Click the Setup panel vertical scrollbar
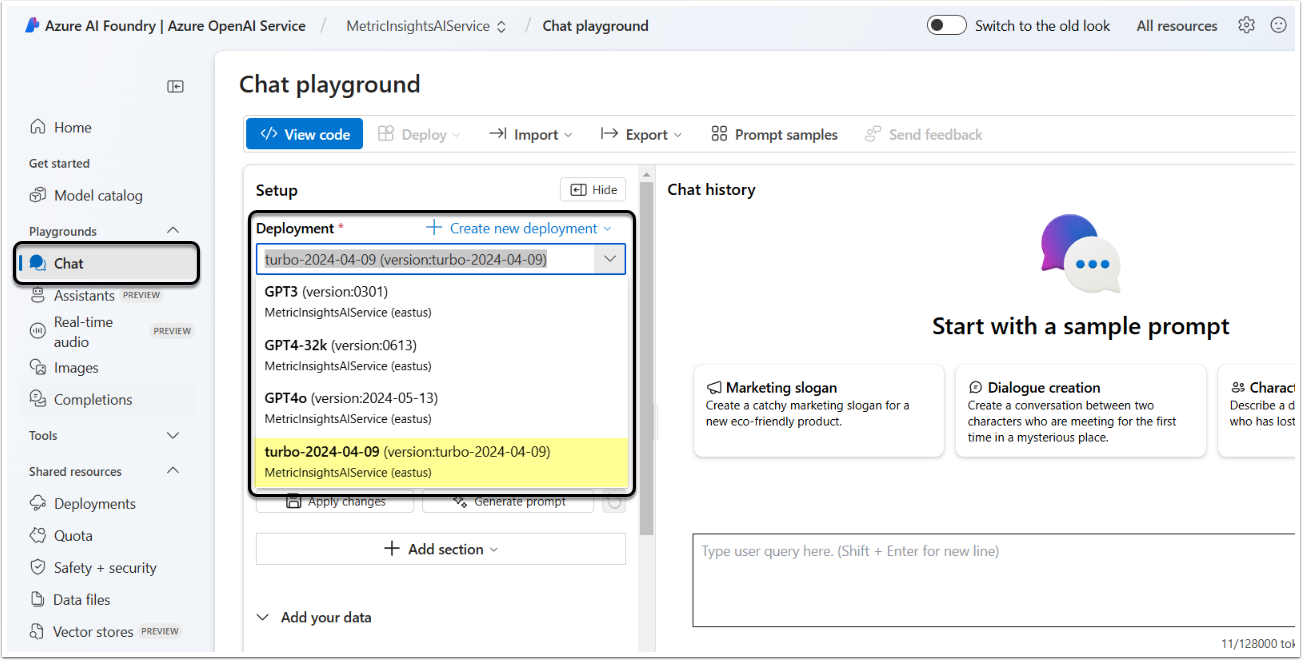Screen dimensions: 1302x660 pos(646,360)
